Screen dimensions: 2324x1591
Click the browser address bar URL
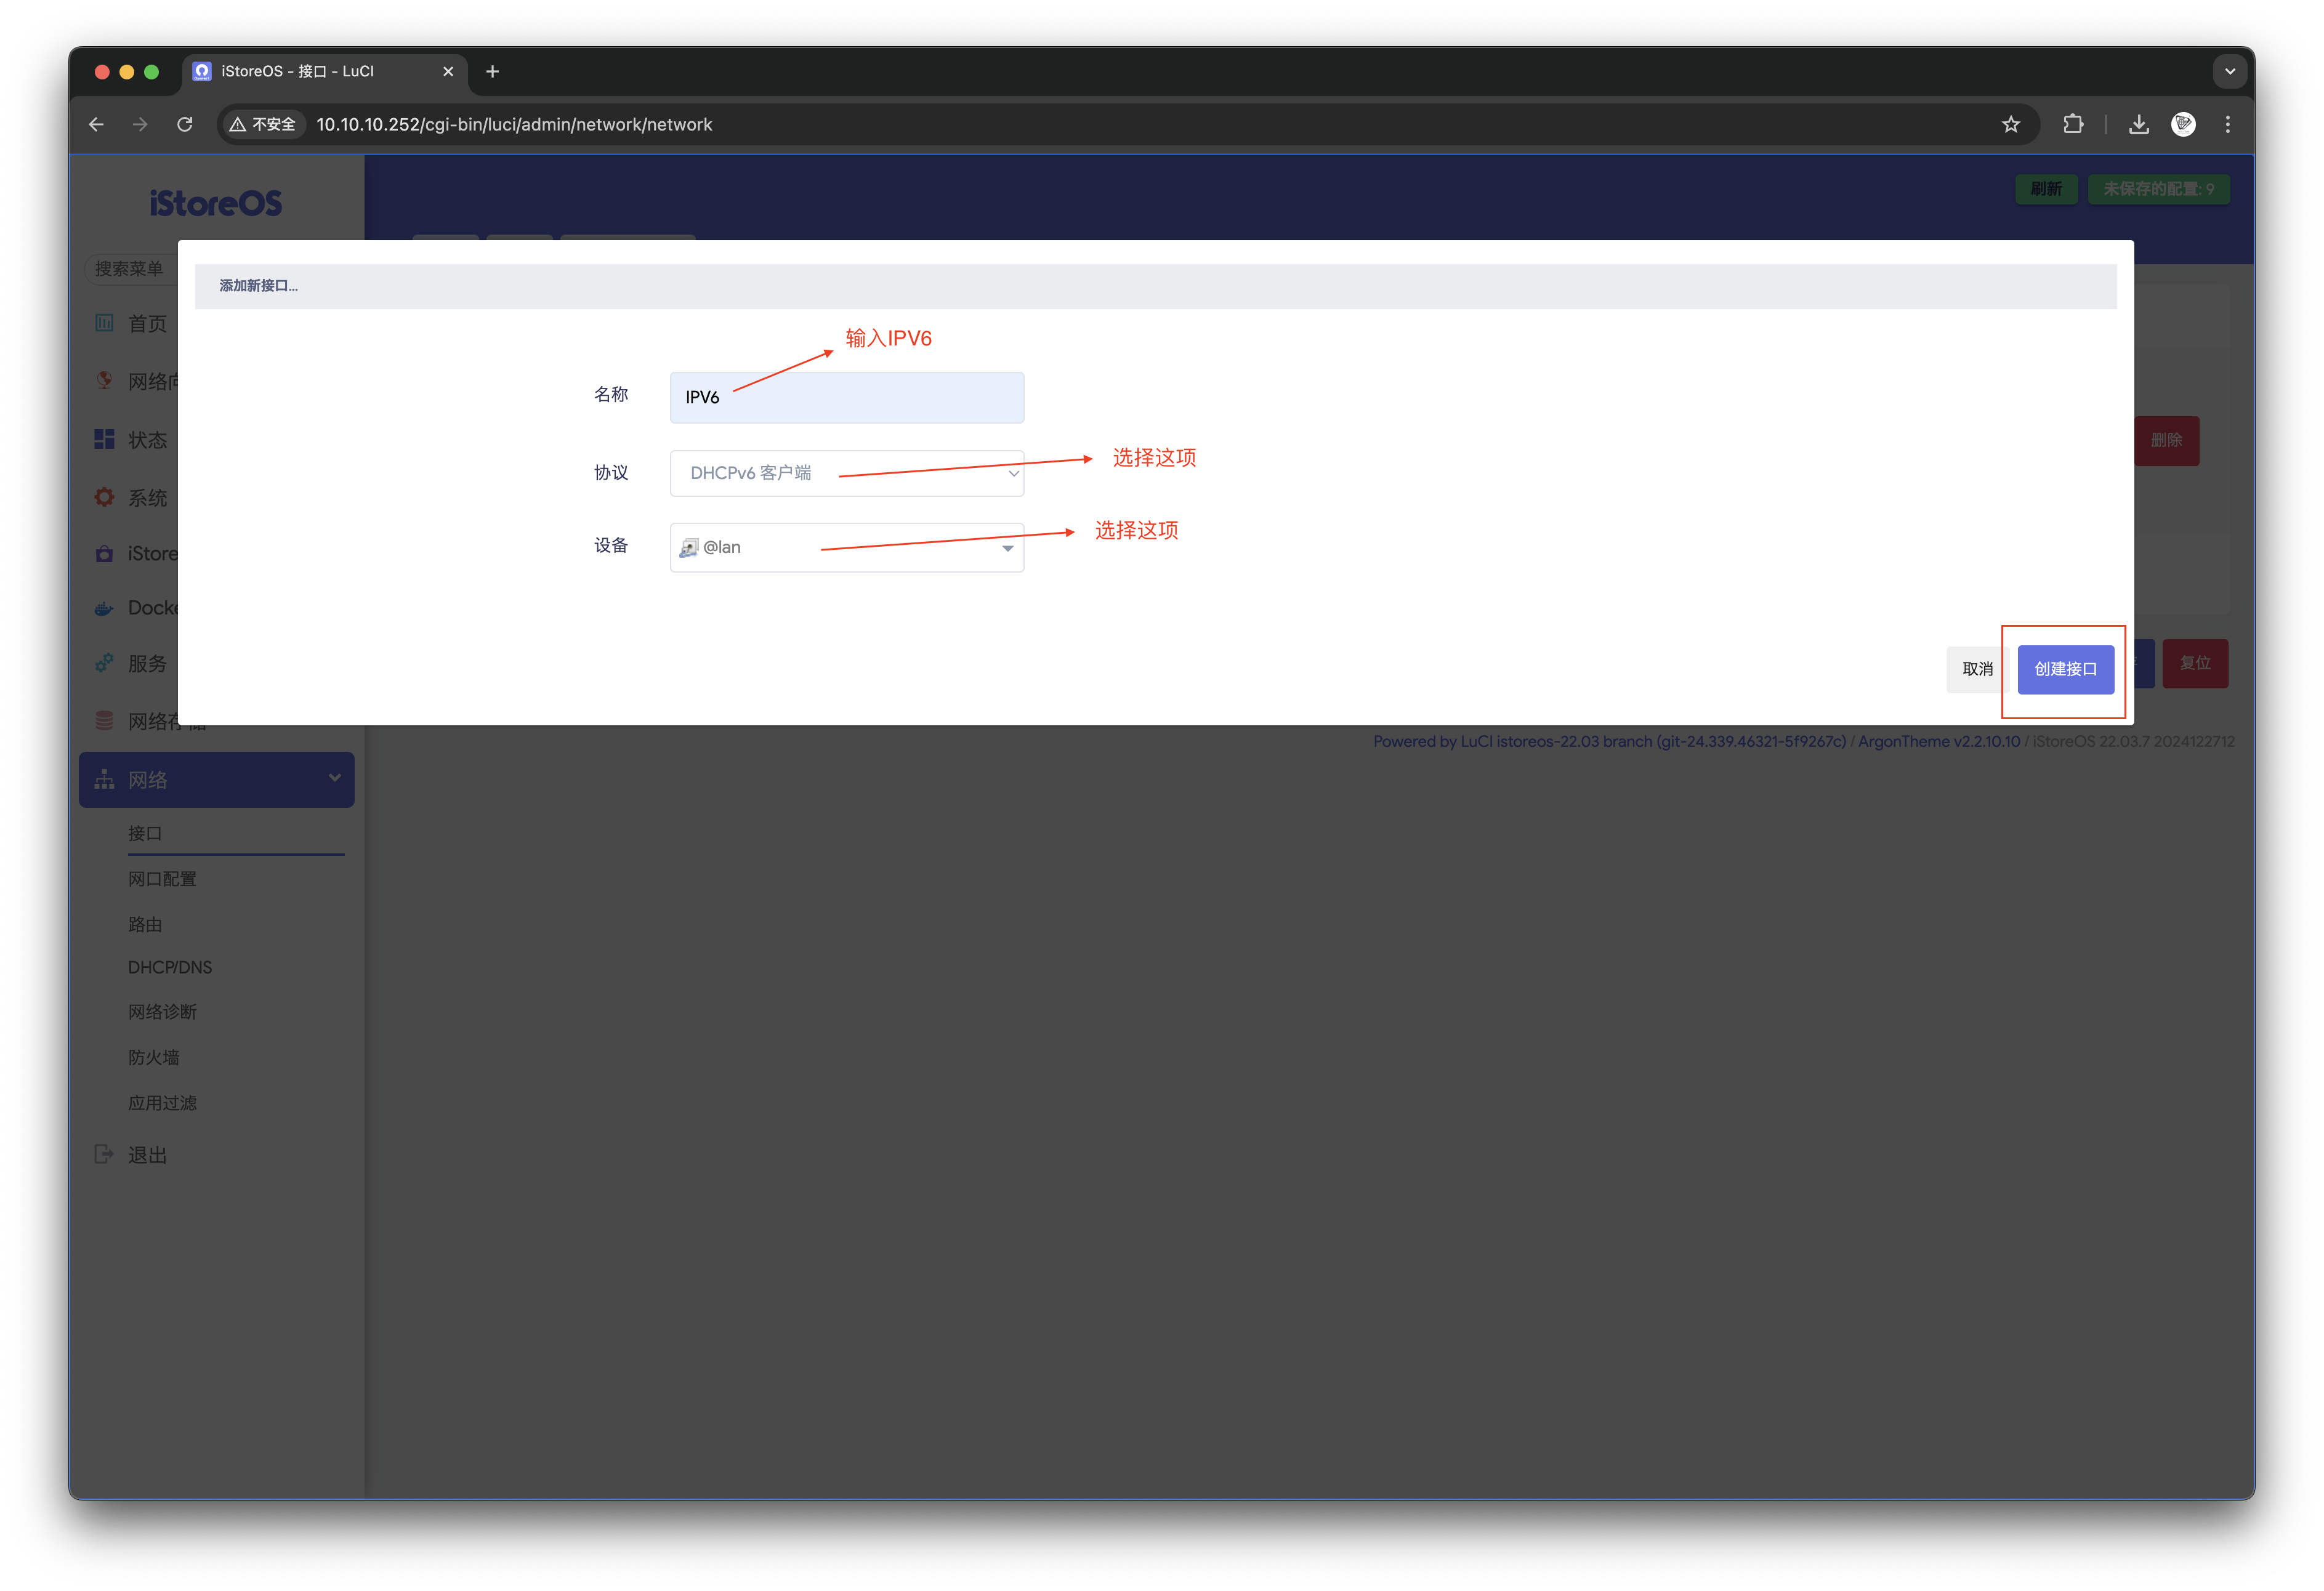tap(514, 124)
